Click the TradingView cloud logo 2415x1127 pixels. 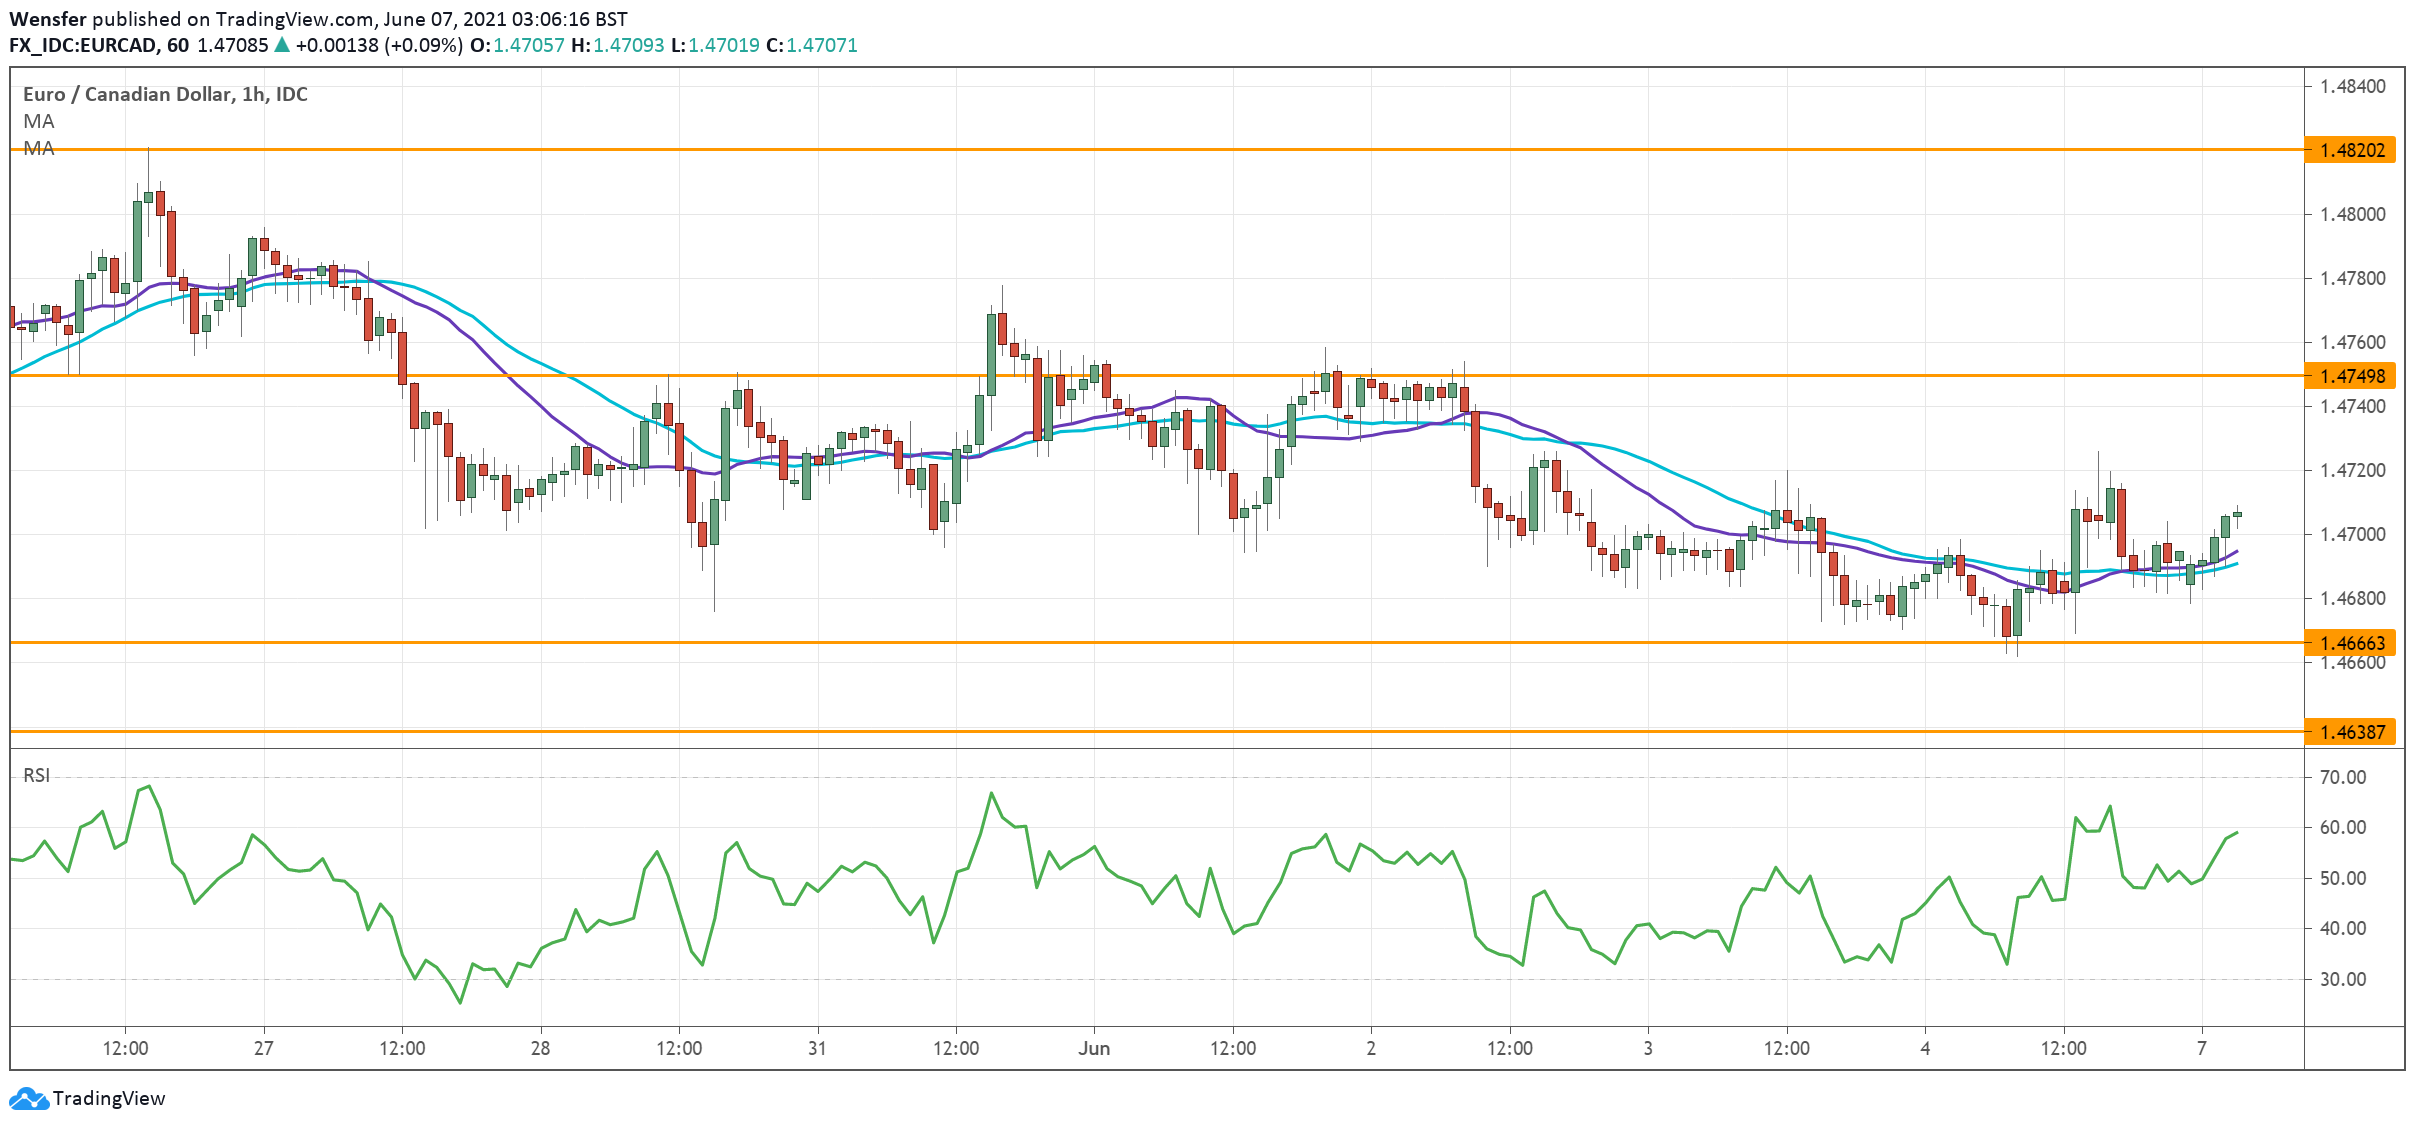pyautogui.click(x=30, y=1098)
